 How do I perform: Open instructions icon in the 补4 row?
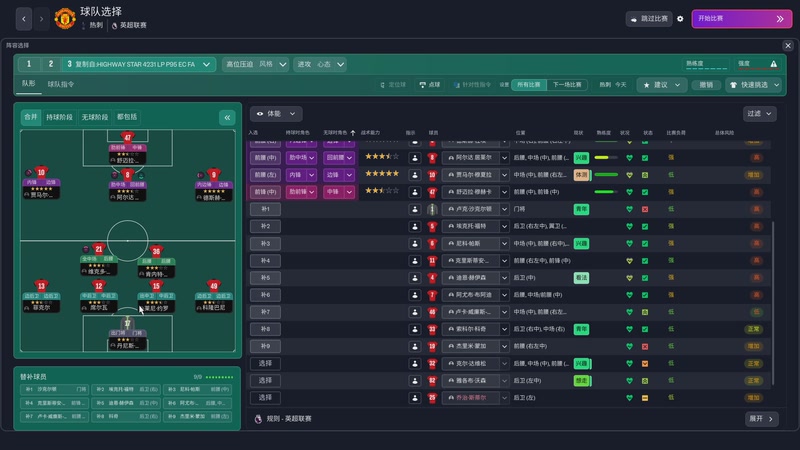(x=415, y=261)
